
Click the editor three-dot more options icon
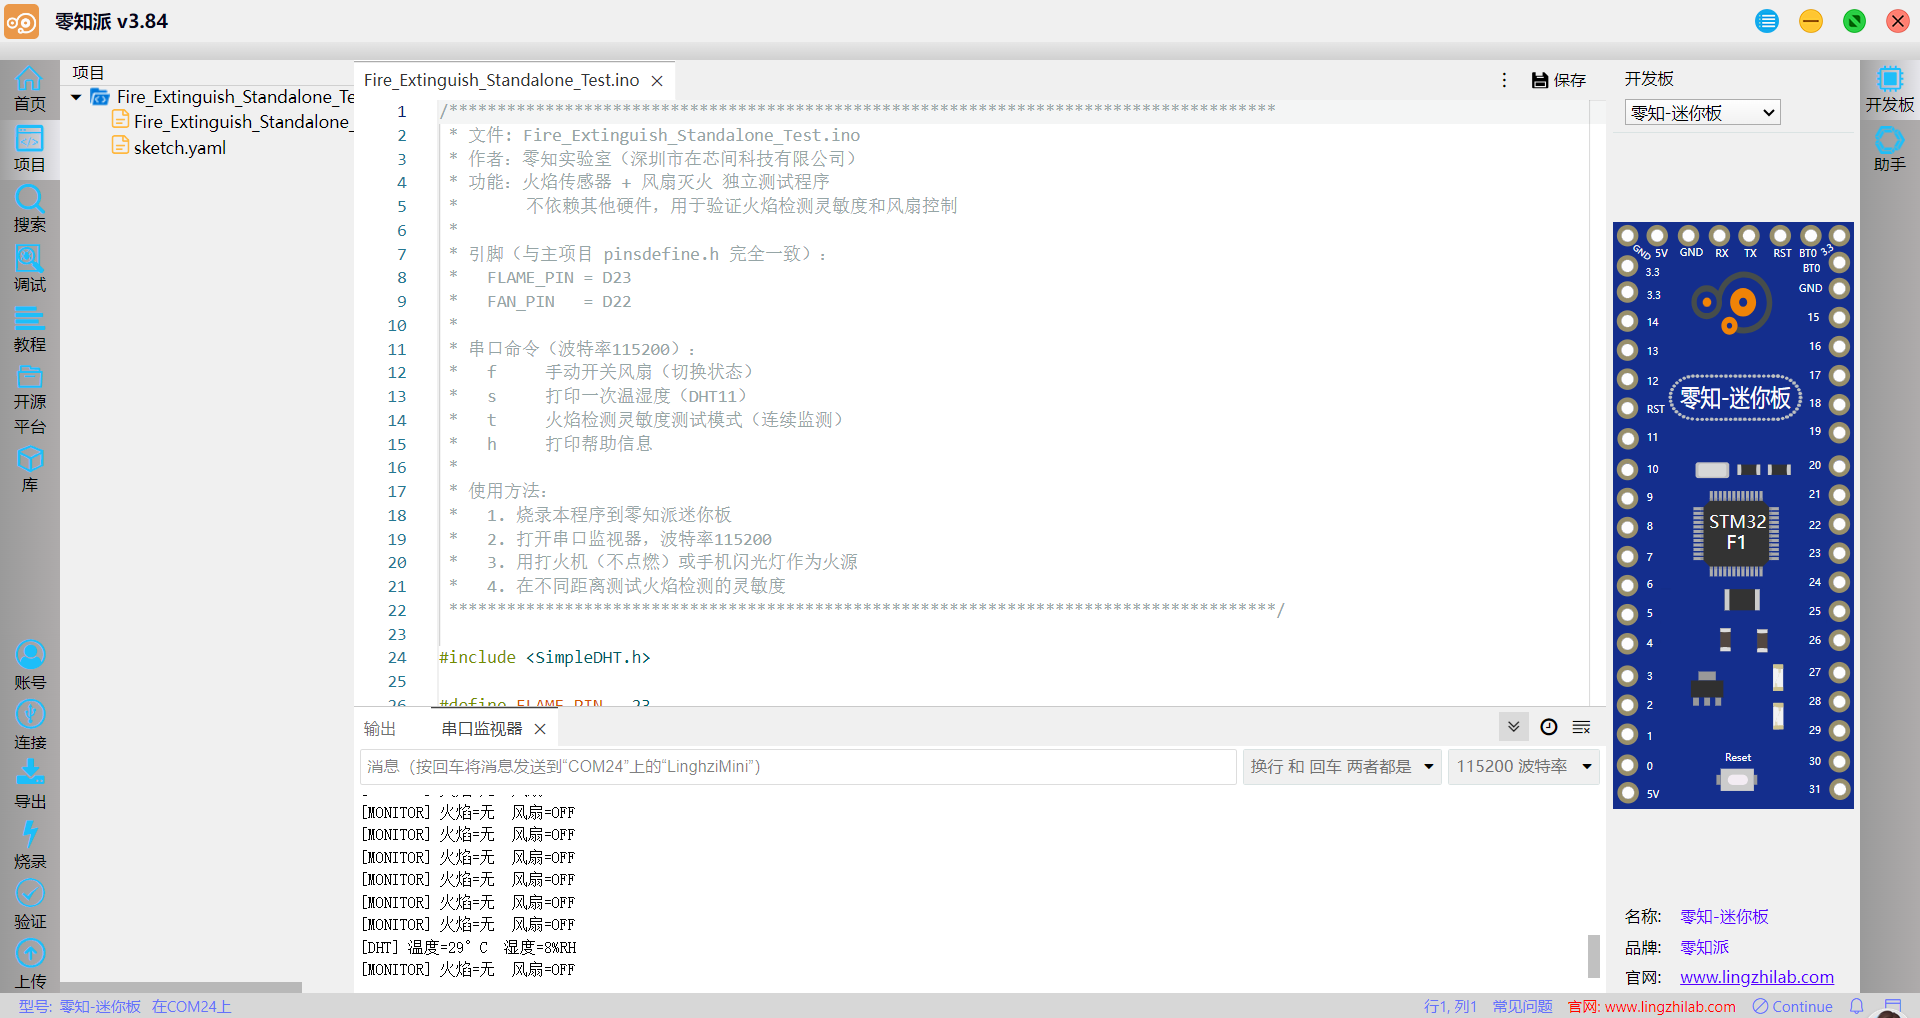click(x=1504, y=80)
